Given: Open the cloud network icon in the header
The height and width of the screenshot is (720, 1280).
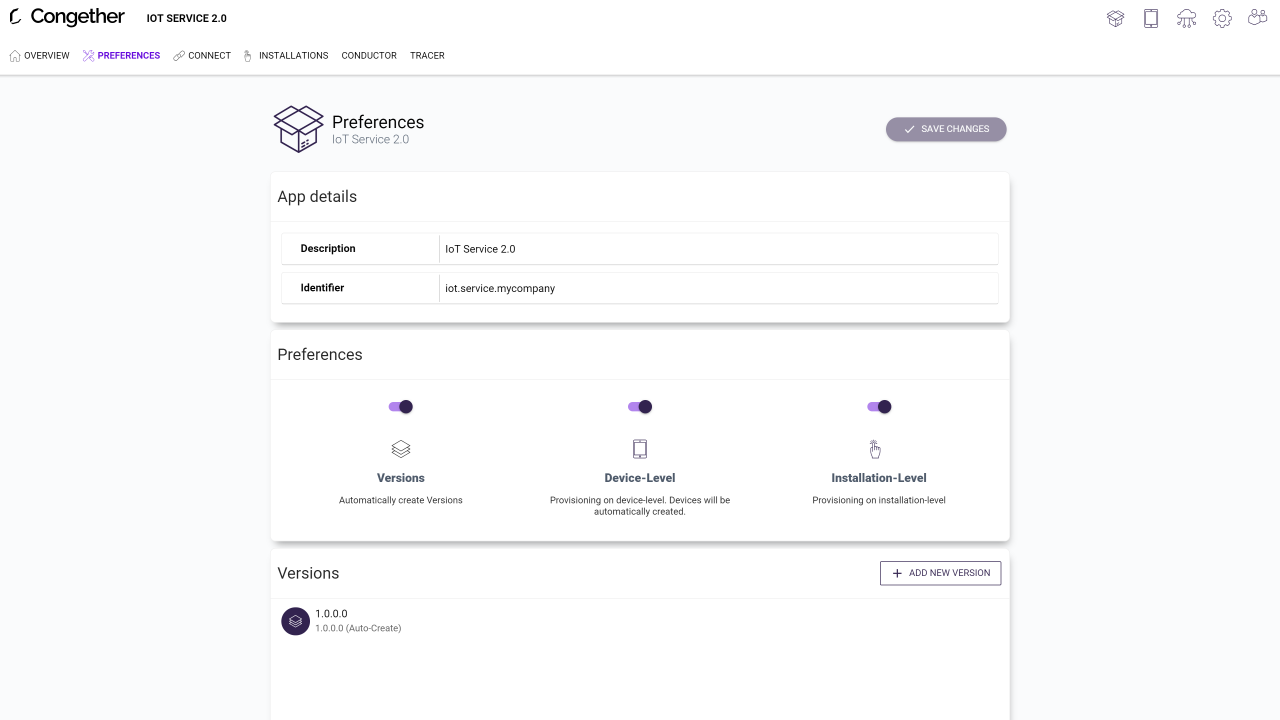Looking at the screenshot, I should pos(1186,18).
